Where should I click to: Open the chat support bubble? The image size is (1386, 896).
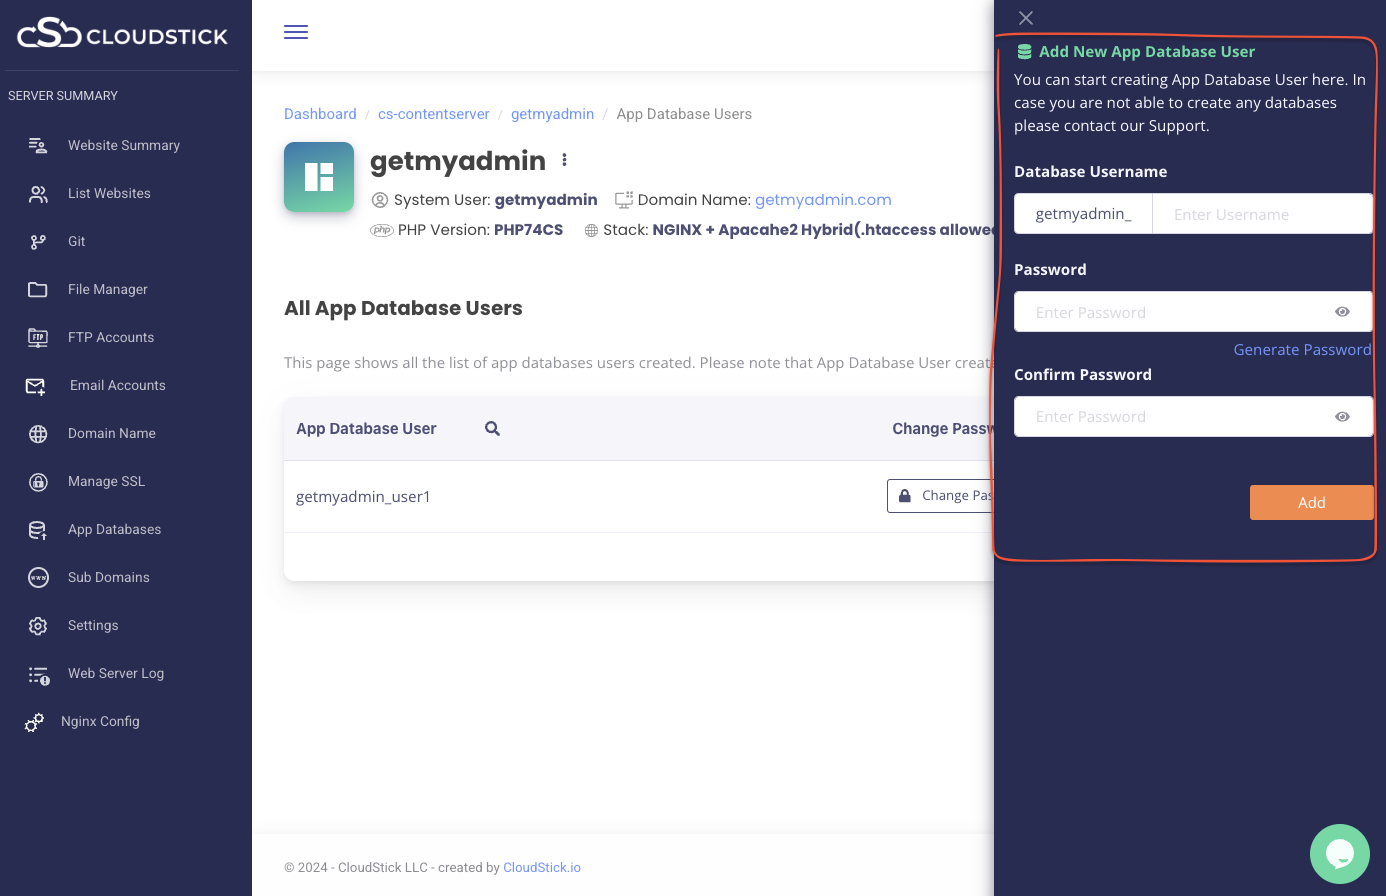[1339, 854]
